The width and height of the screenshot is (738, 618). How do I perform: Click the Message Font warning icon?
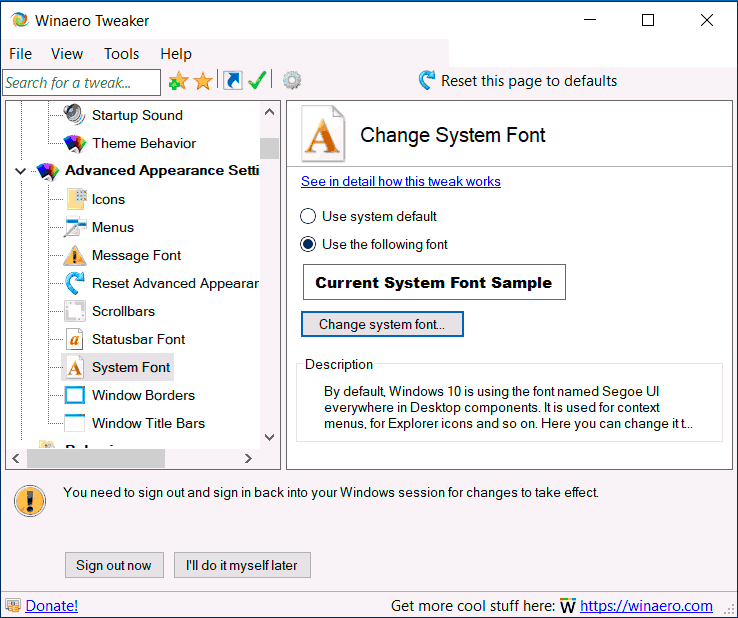pos(75,255)
